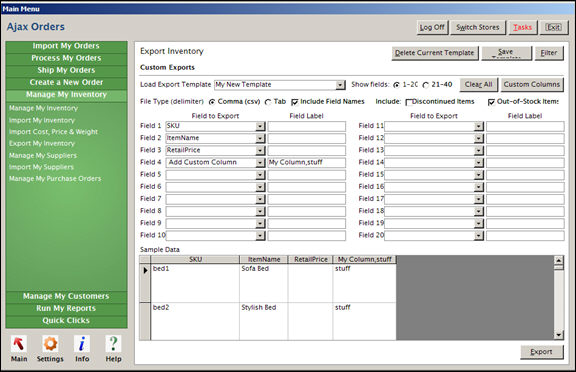Choose the Tab delimiter radio button
The image size is (576, 372).
click(x=268, y=102)
